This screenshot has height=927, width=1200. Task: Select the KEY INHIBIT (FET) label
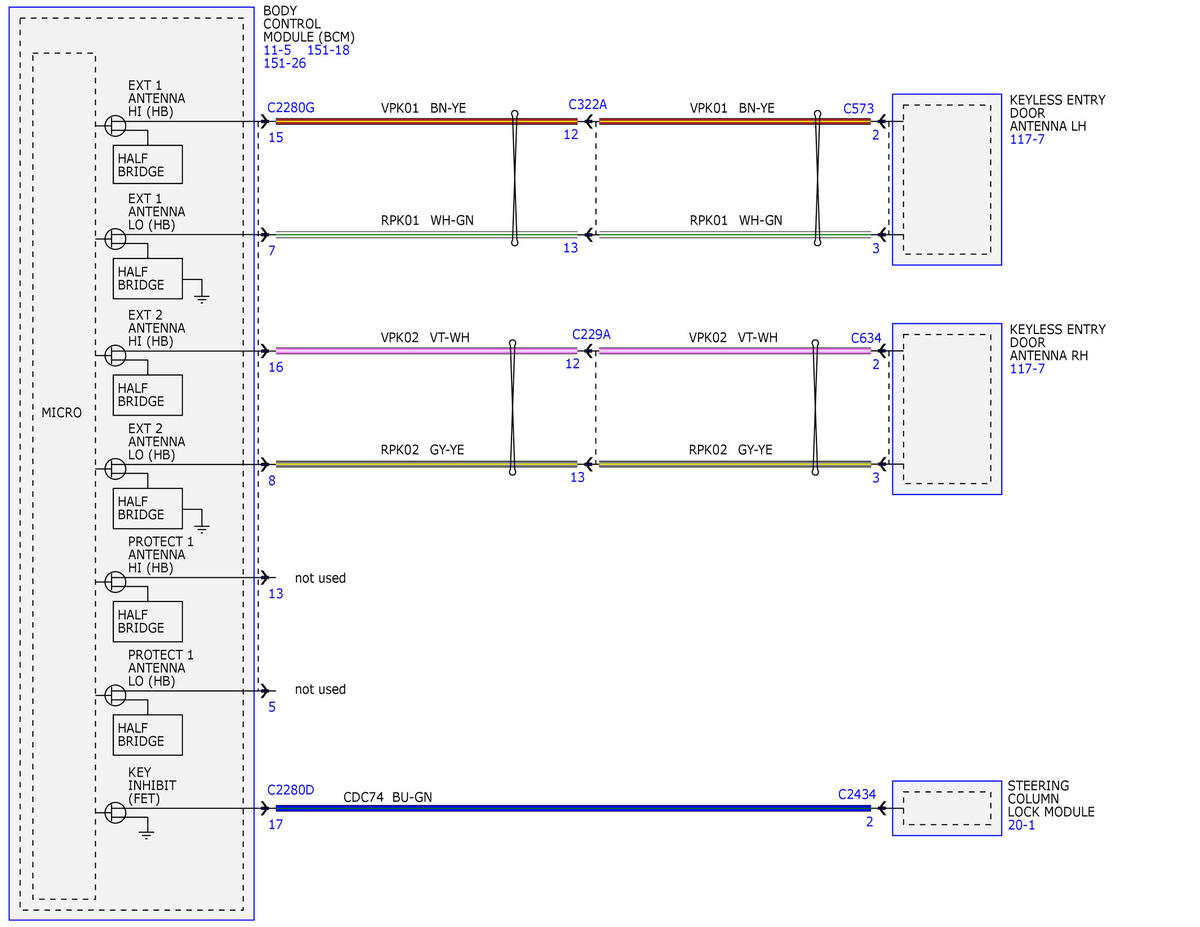(x=152, y=786)
